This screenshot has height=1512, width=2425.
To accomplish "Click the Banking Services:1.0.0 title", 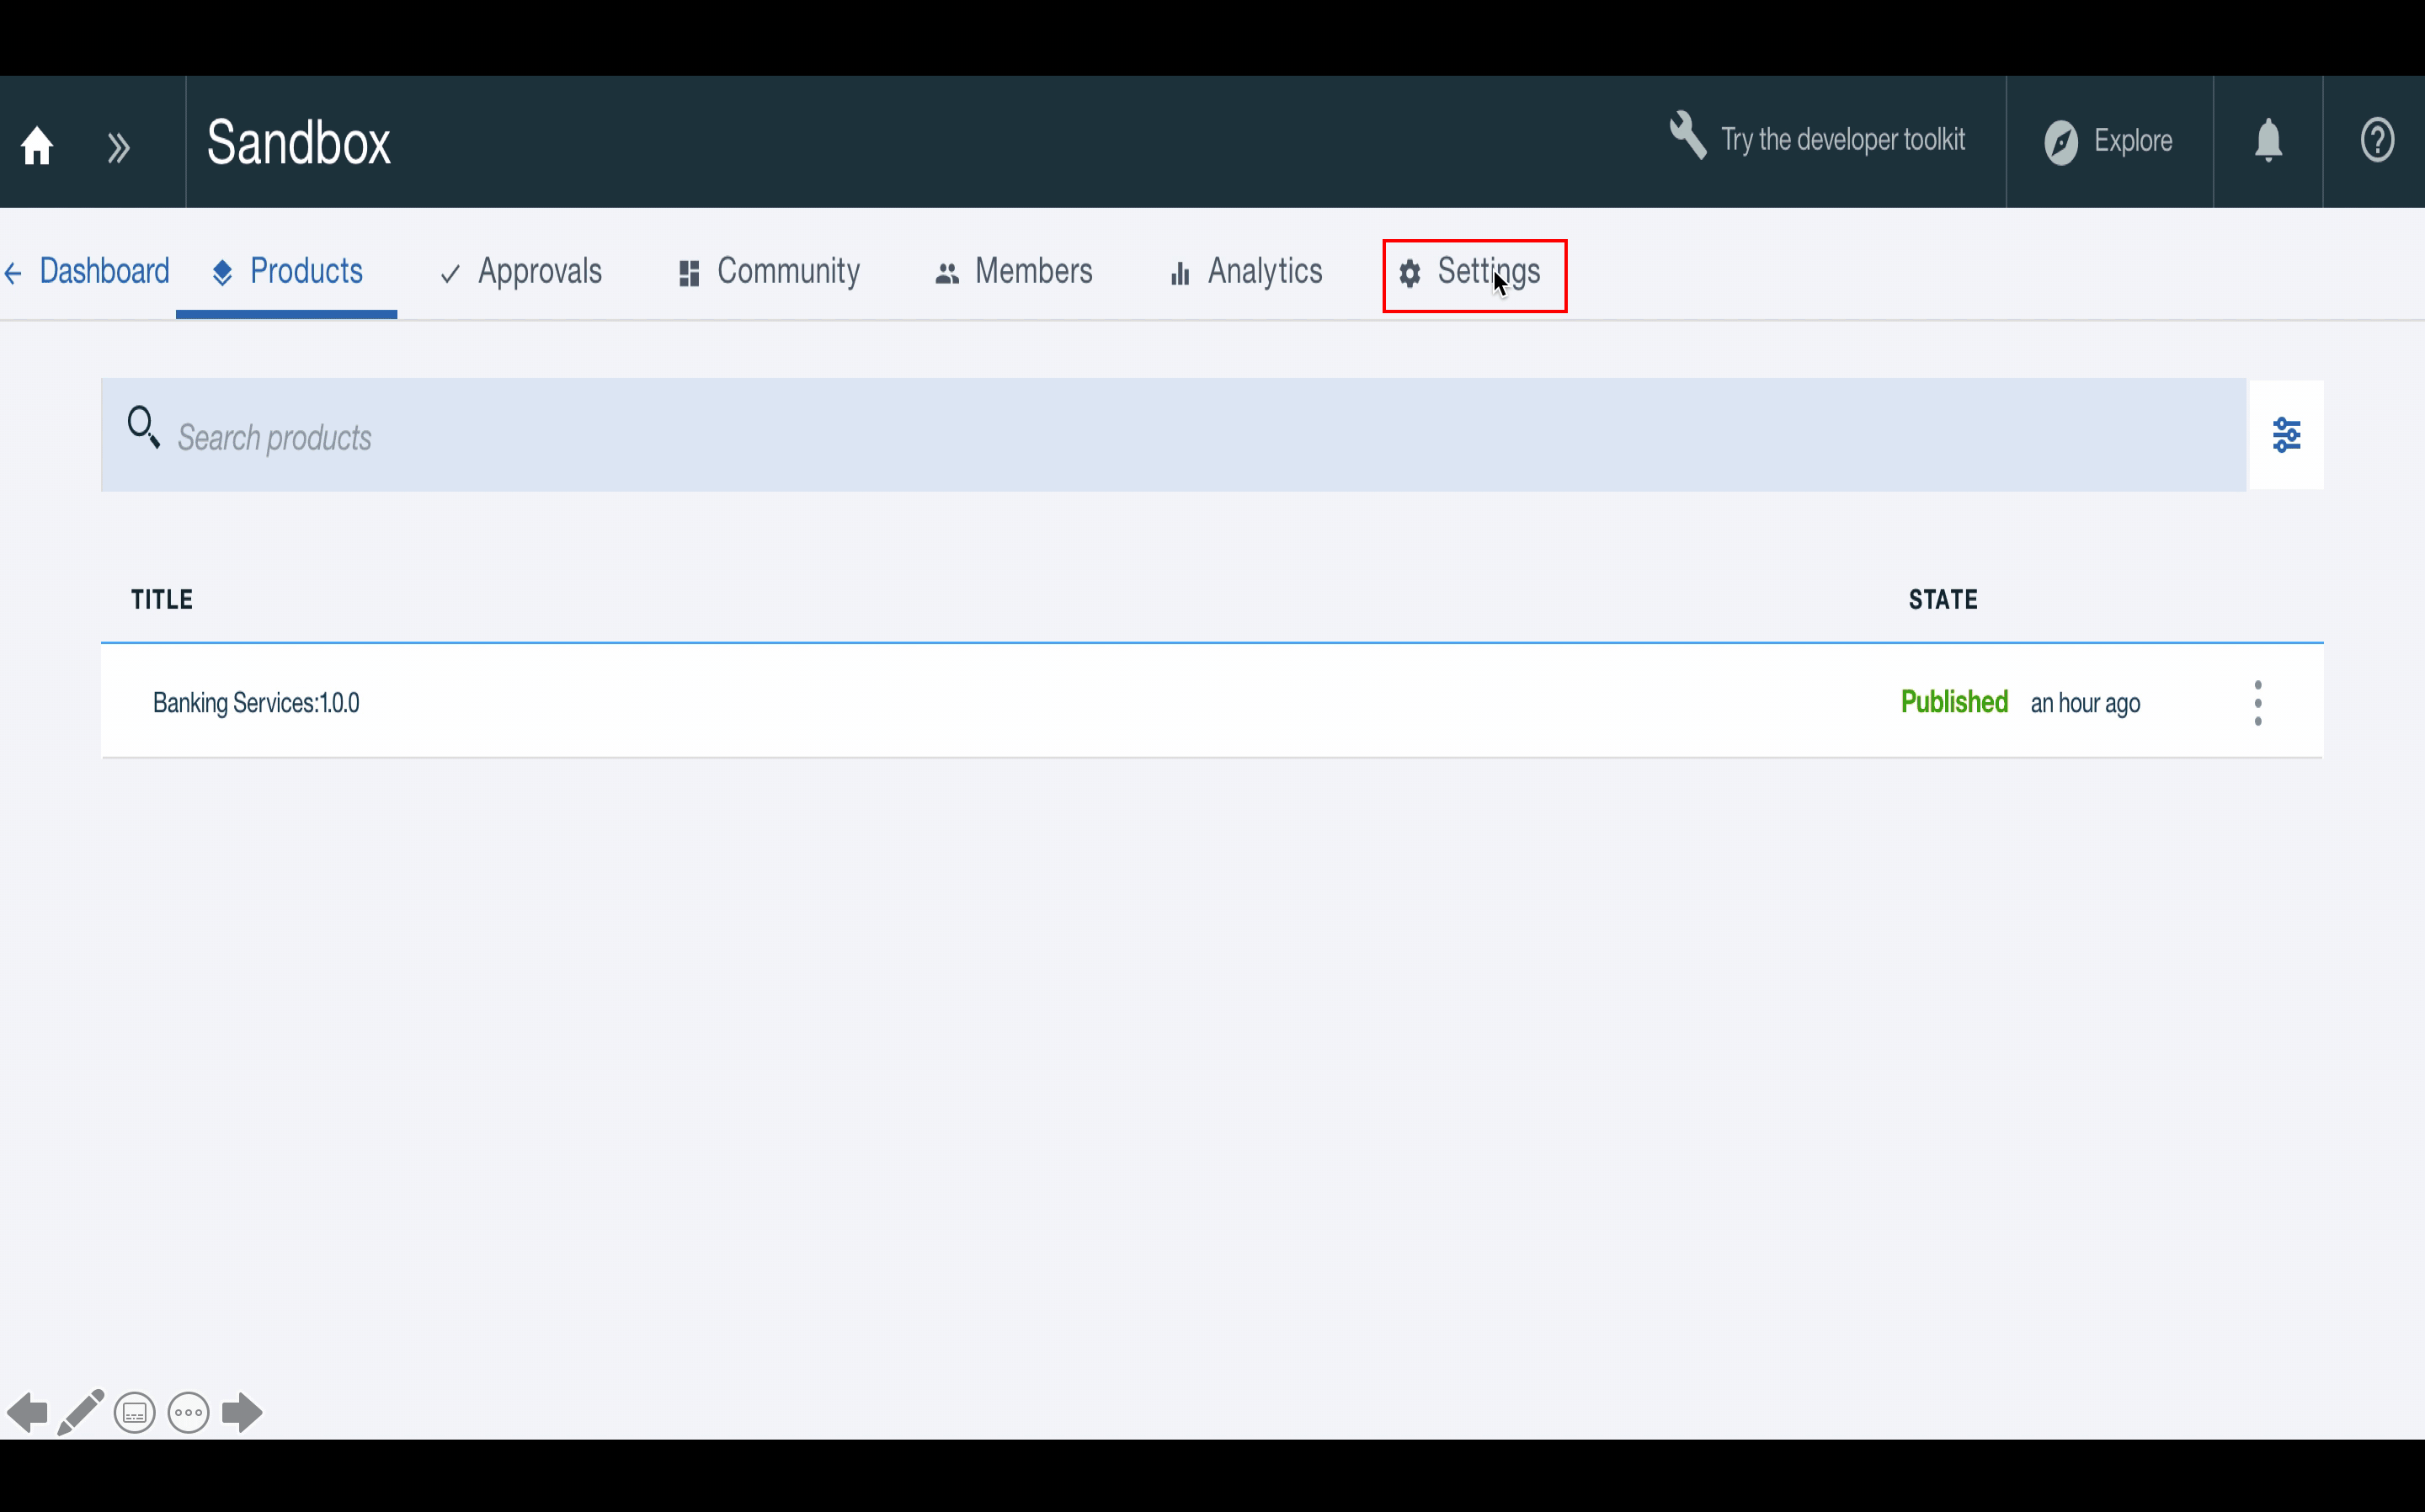I will [254, 702].
